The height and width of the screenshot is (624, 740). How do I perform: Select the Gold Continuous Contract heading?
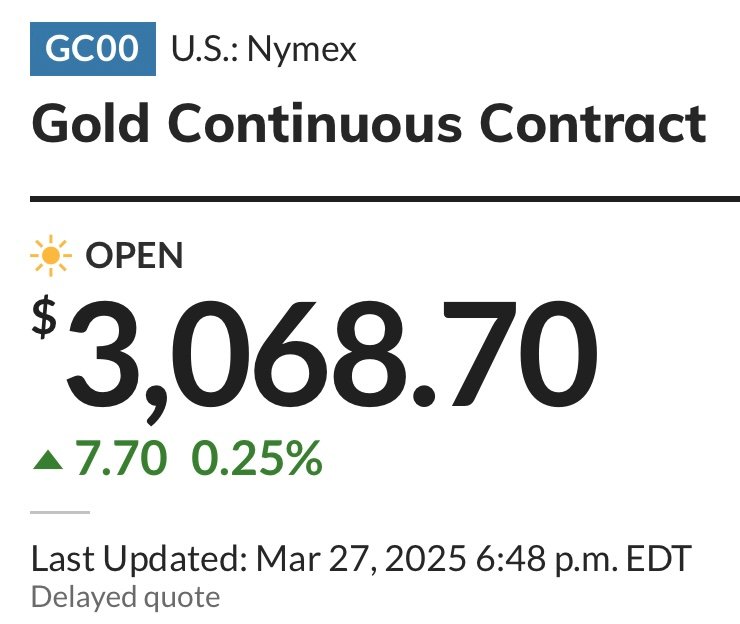(369, 124)
